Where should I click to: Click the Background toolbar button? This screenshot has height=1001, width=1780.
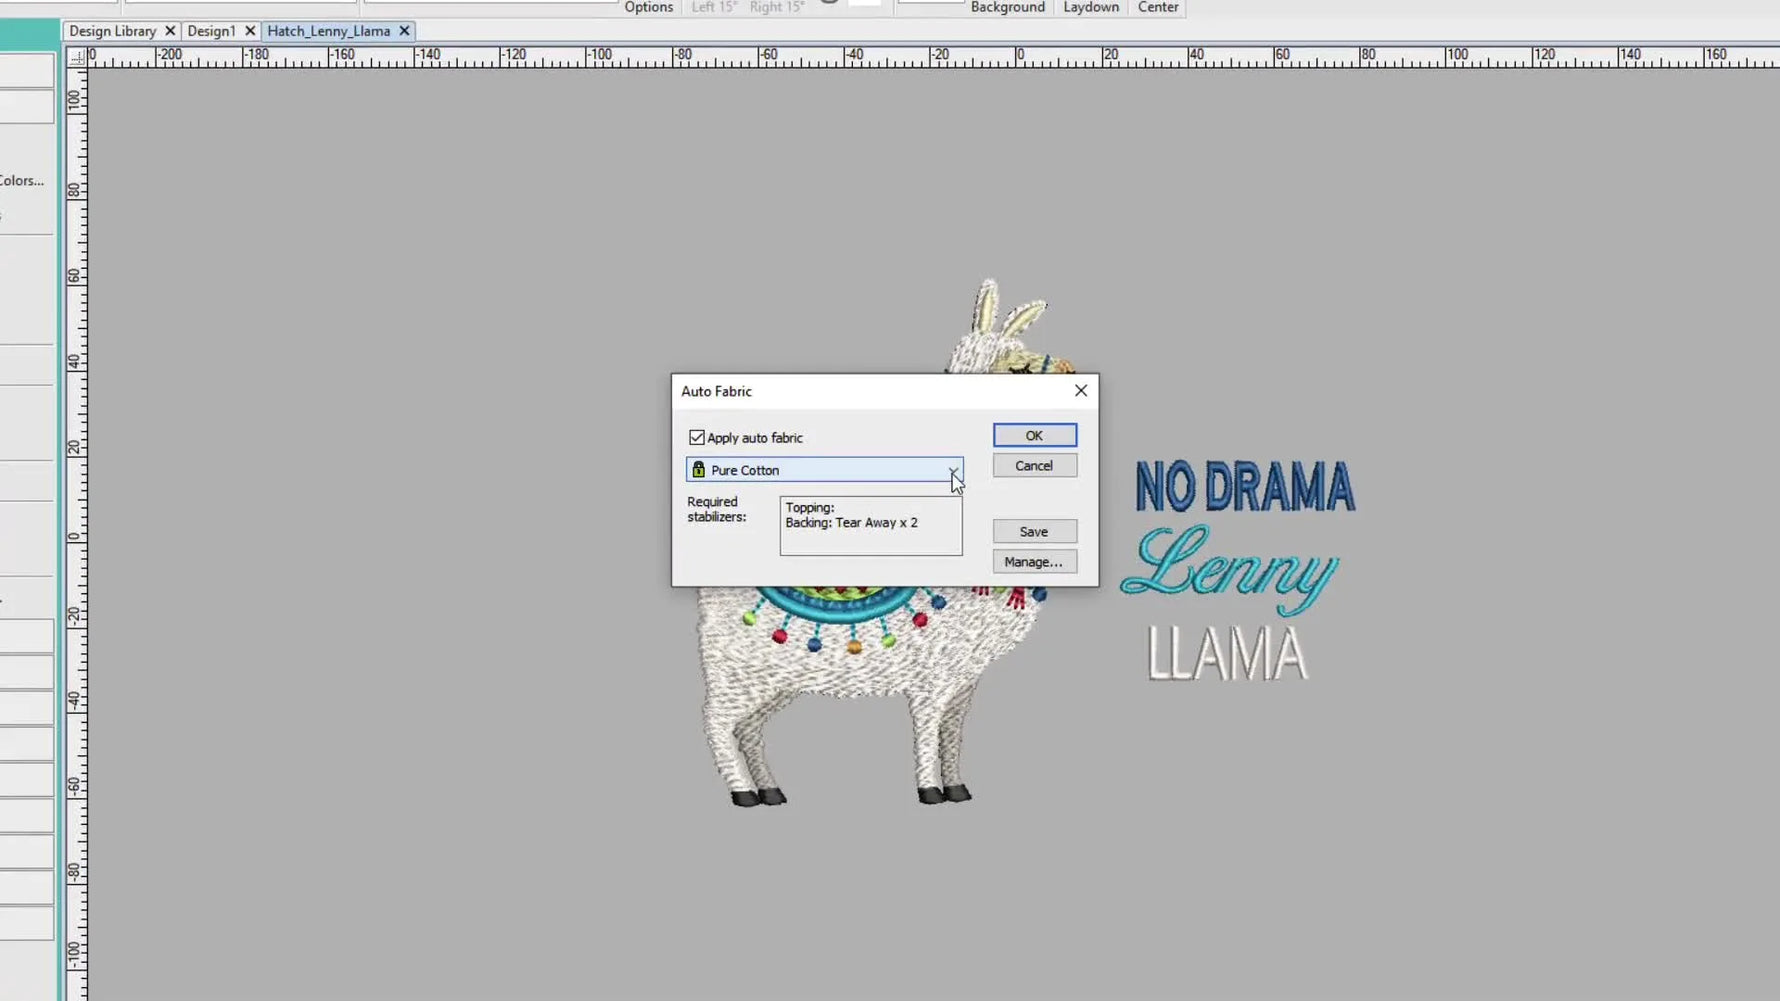(x=1007, y=7)
